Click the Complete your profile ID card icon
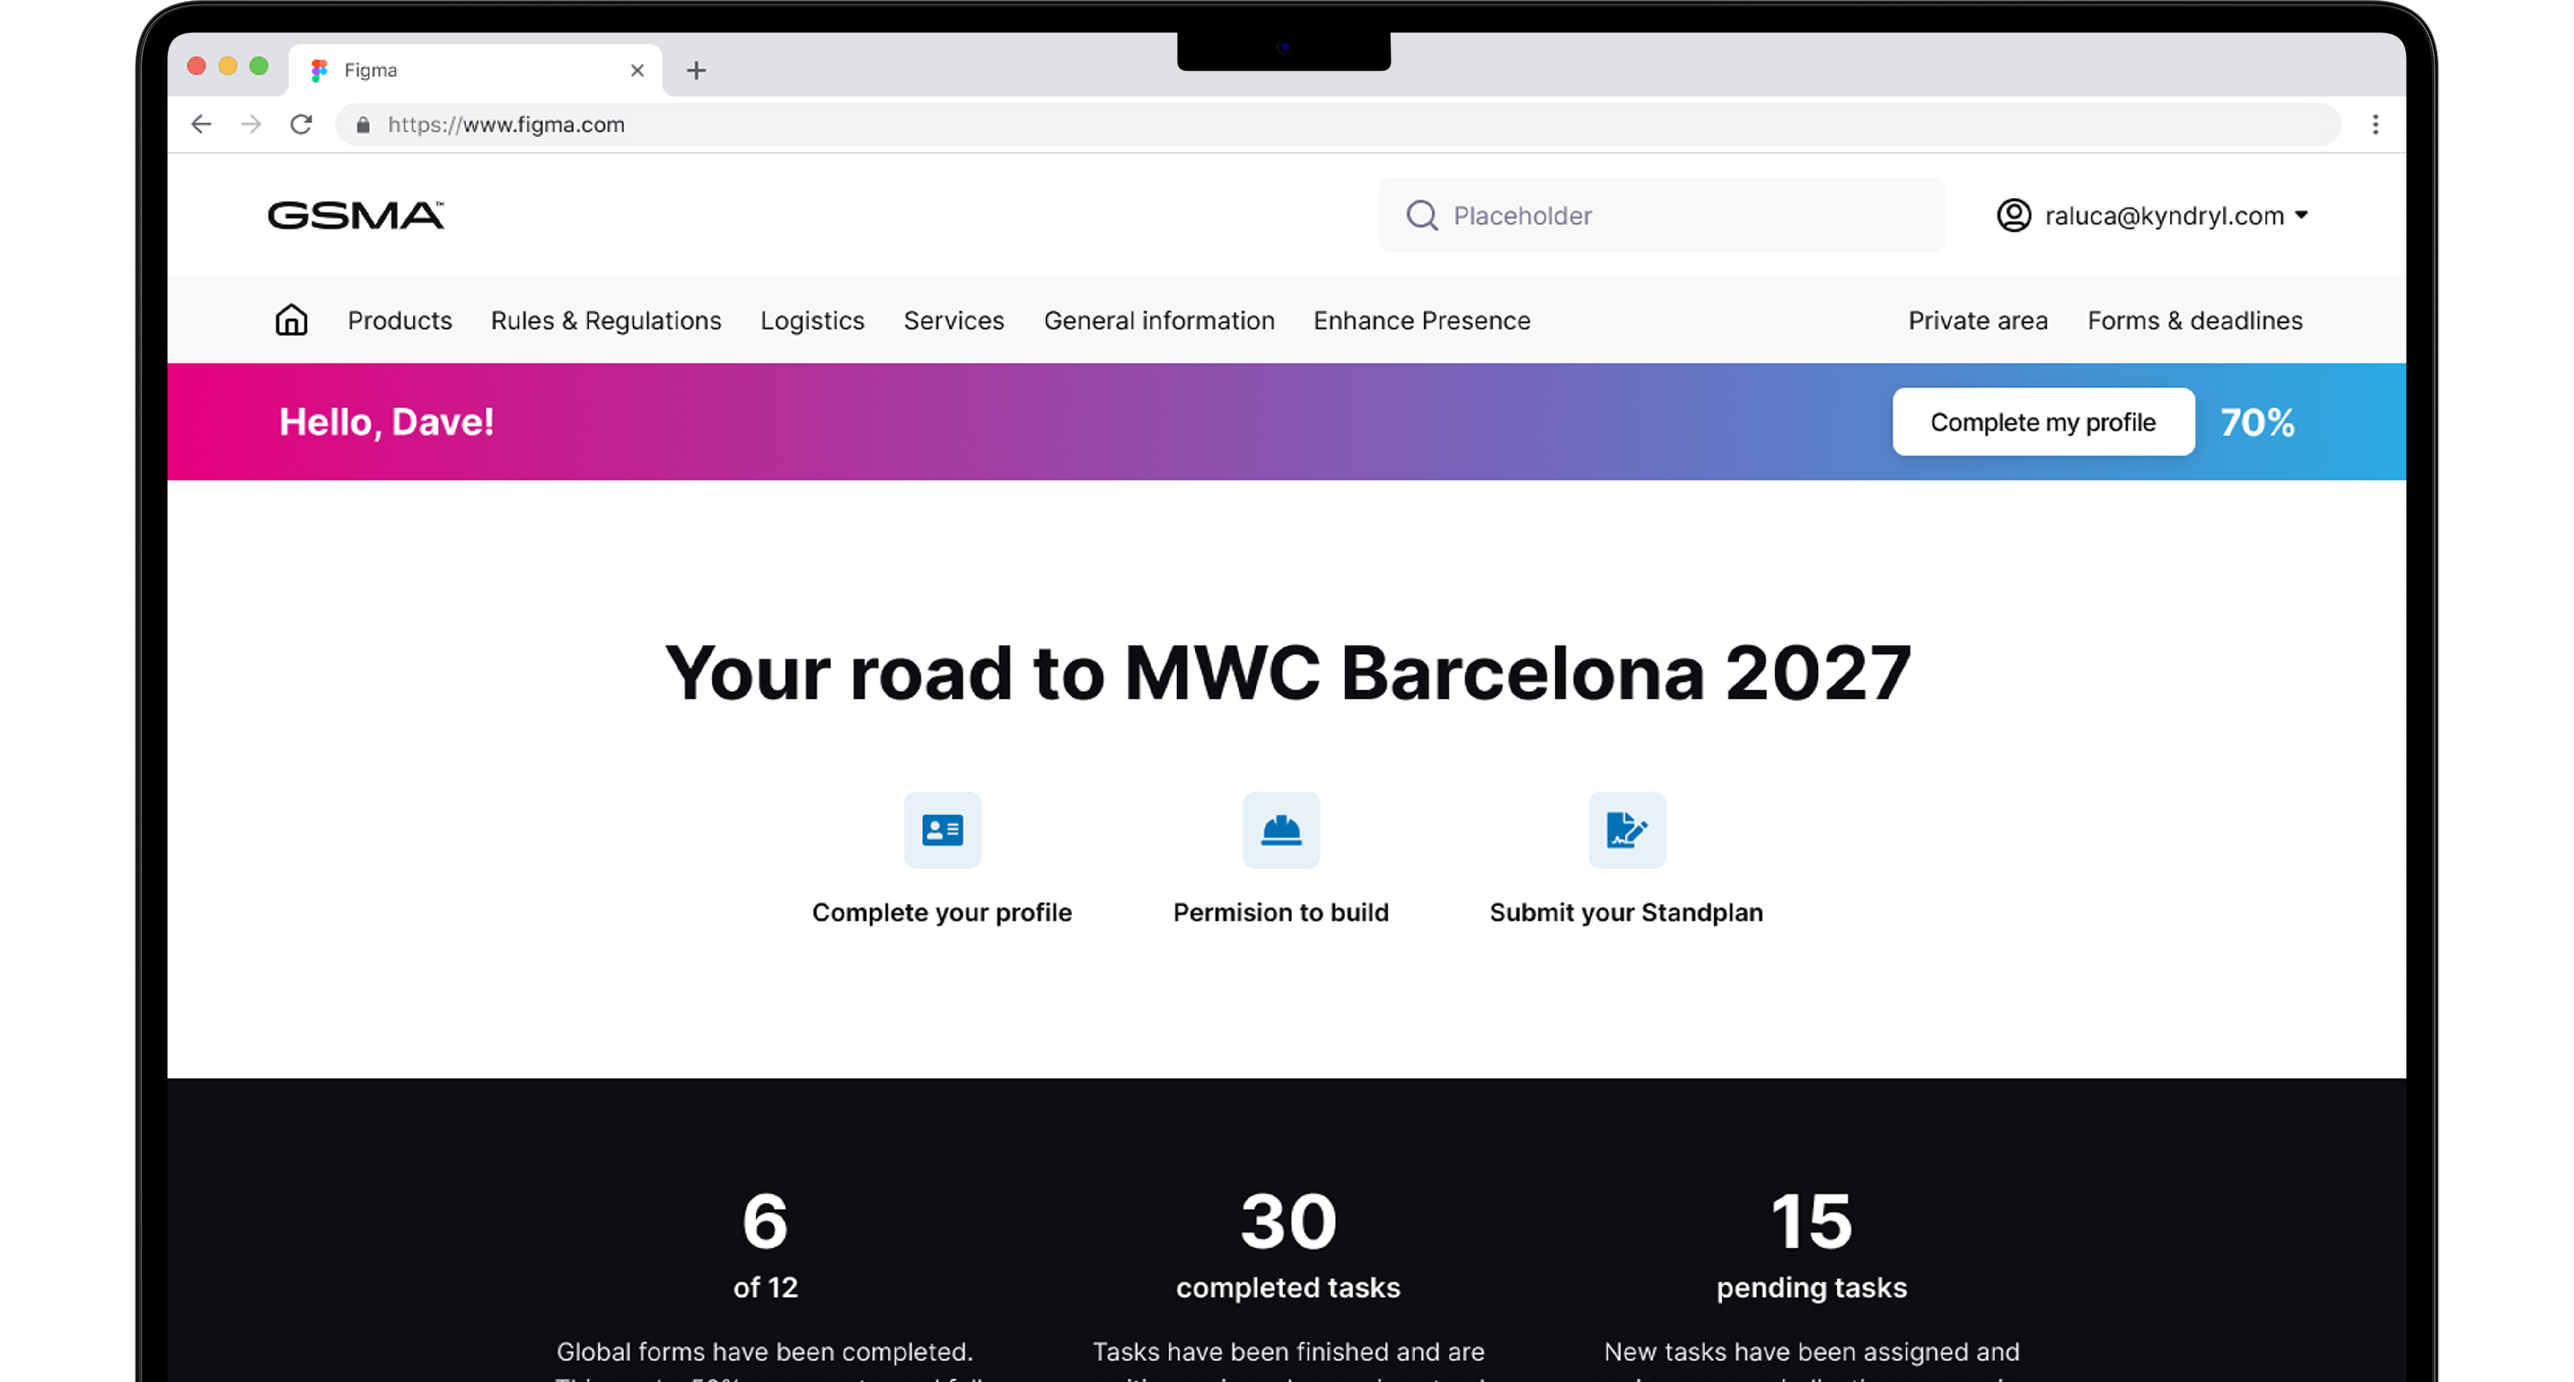Screen dimensions: 2574x1382 (x=942, y=830)
